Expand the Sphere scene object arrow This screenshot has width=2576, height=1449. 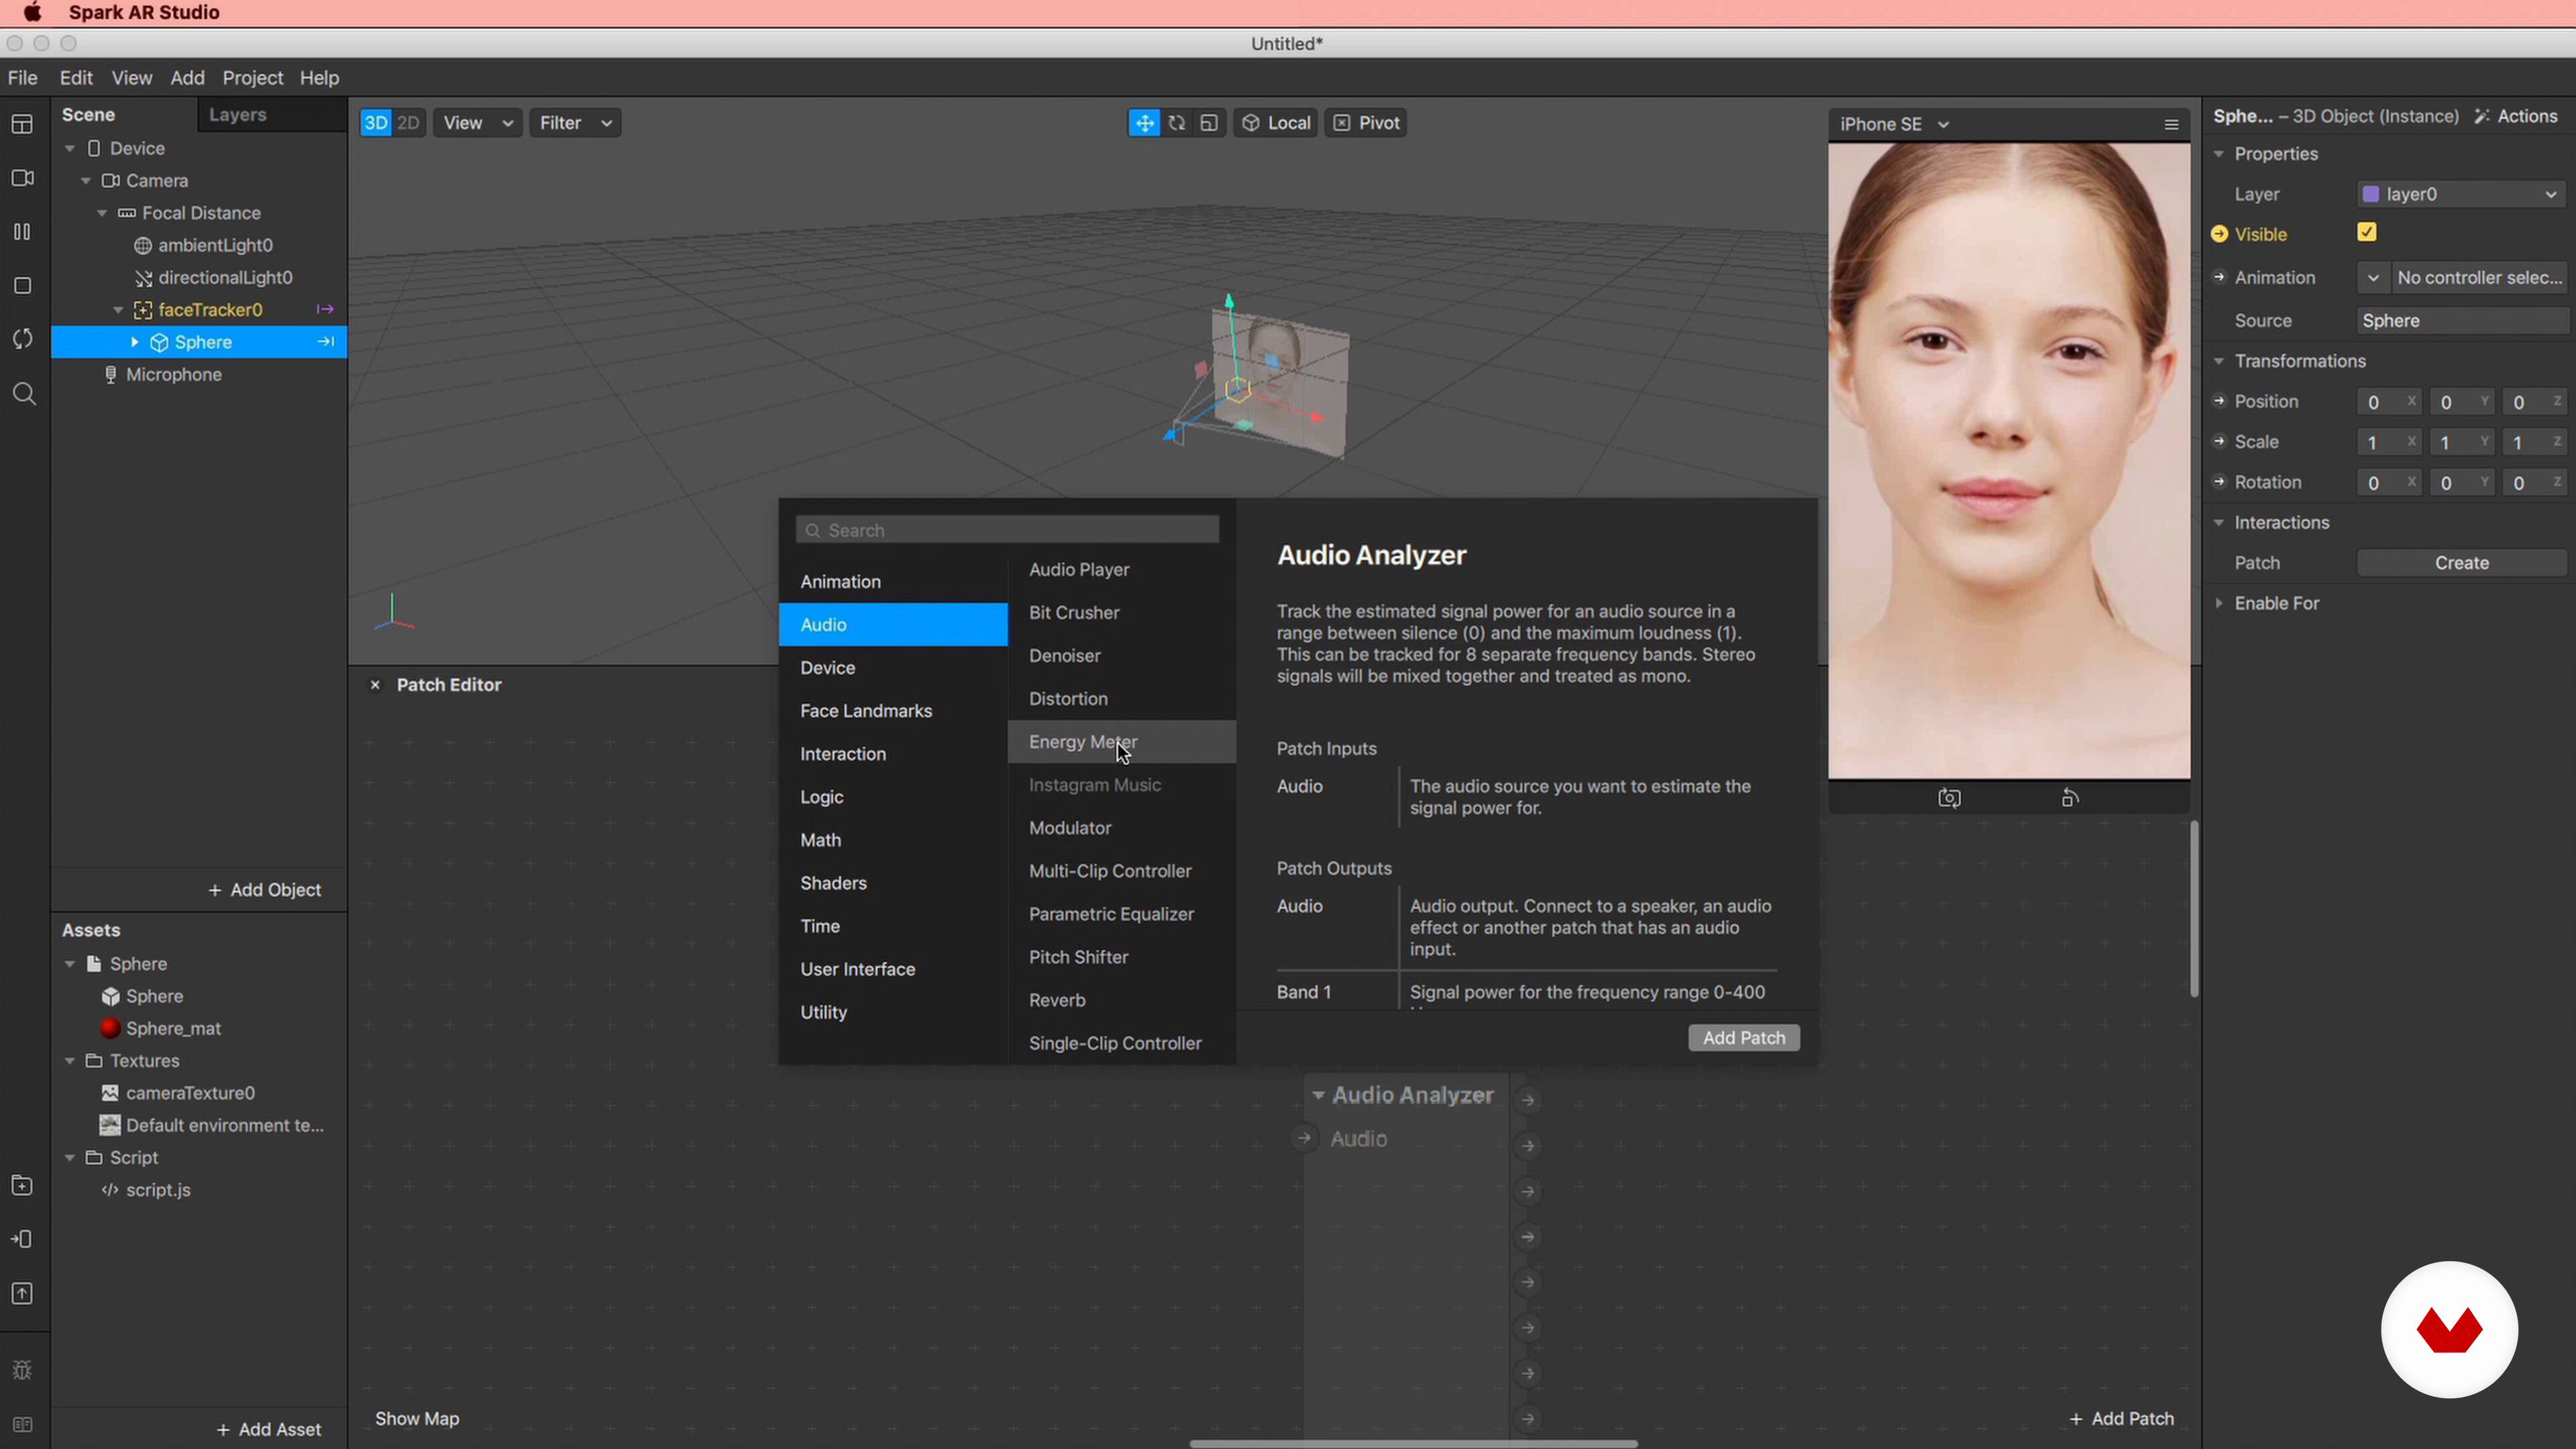coord(135,342)
